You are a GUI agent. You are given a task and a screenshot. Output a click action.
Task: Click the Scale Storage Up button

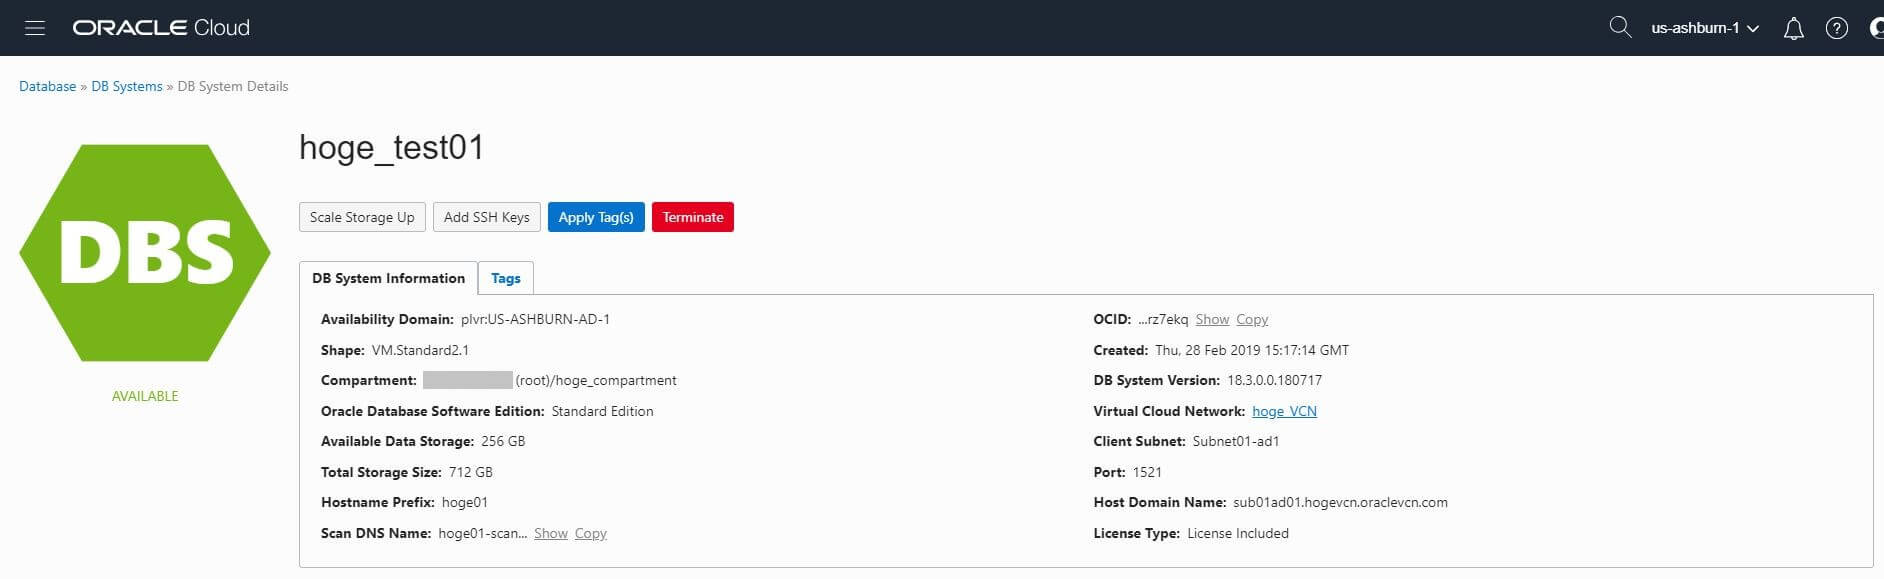point(362,217)
